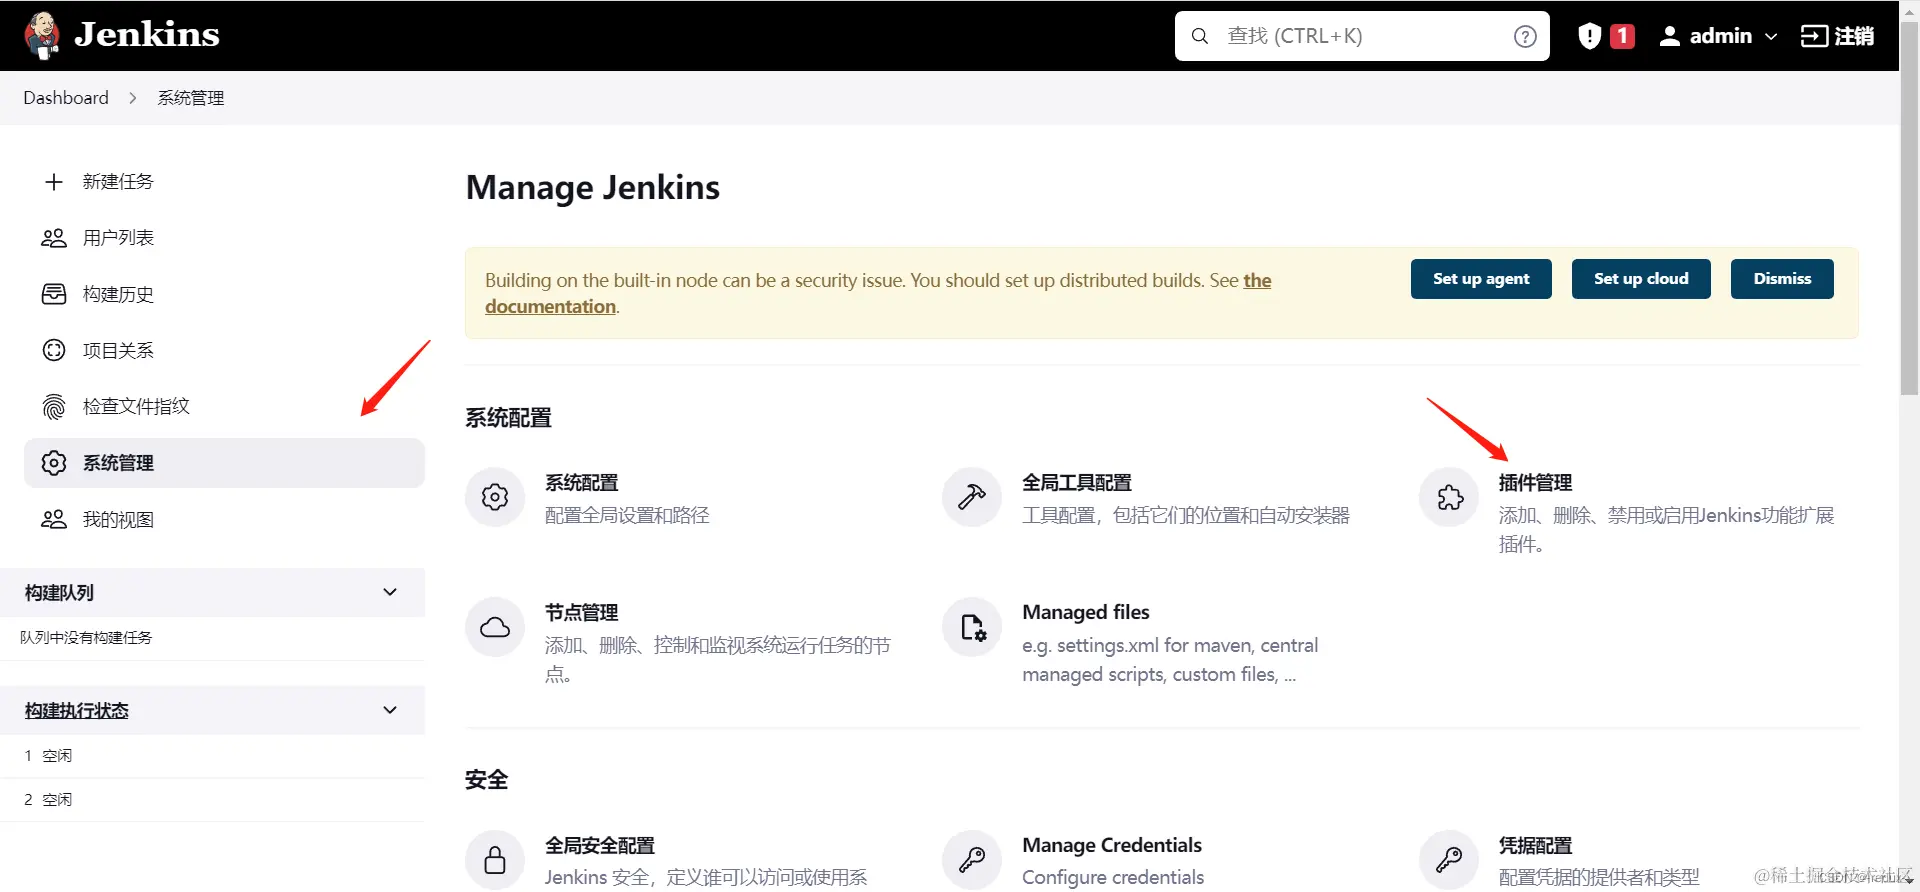Click the Jenkins title text in header
Viewport: 1920px width, 892px height.
pos(147,35)
